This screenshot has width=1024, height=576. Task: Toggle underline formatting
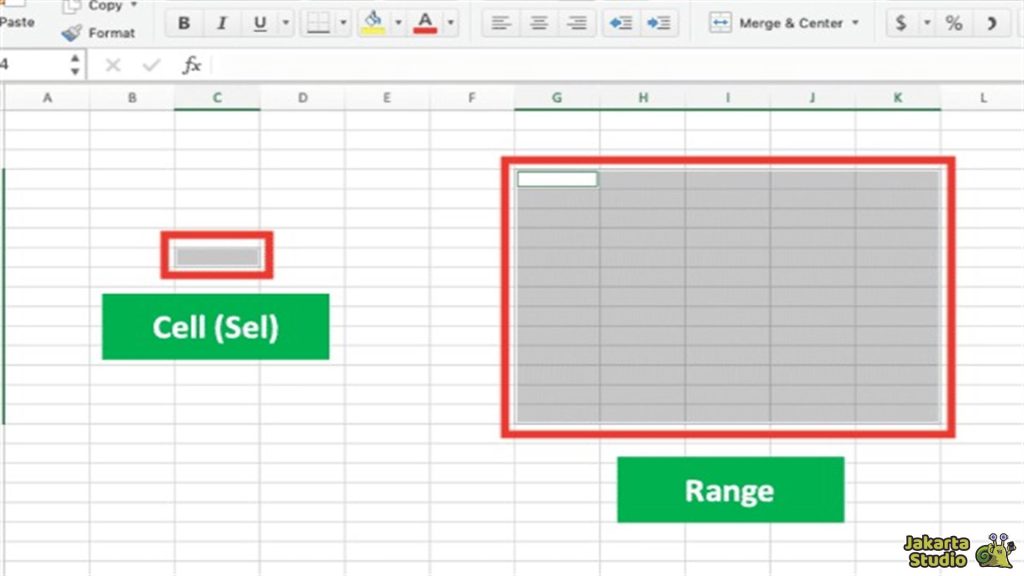(259, 22)
